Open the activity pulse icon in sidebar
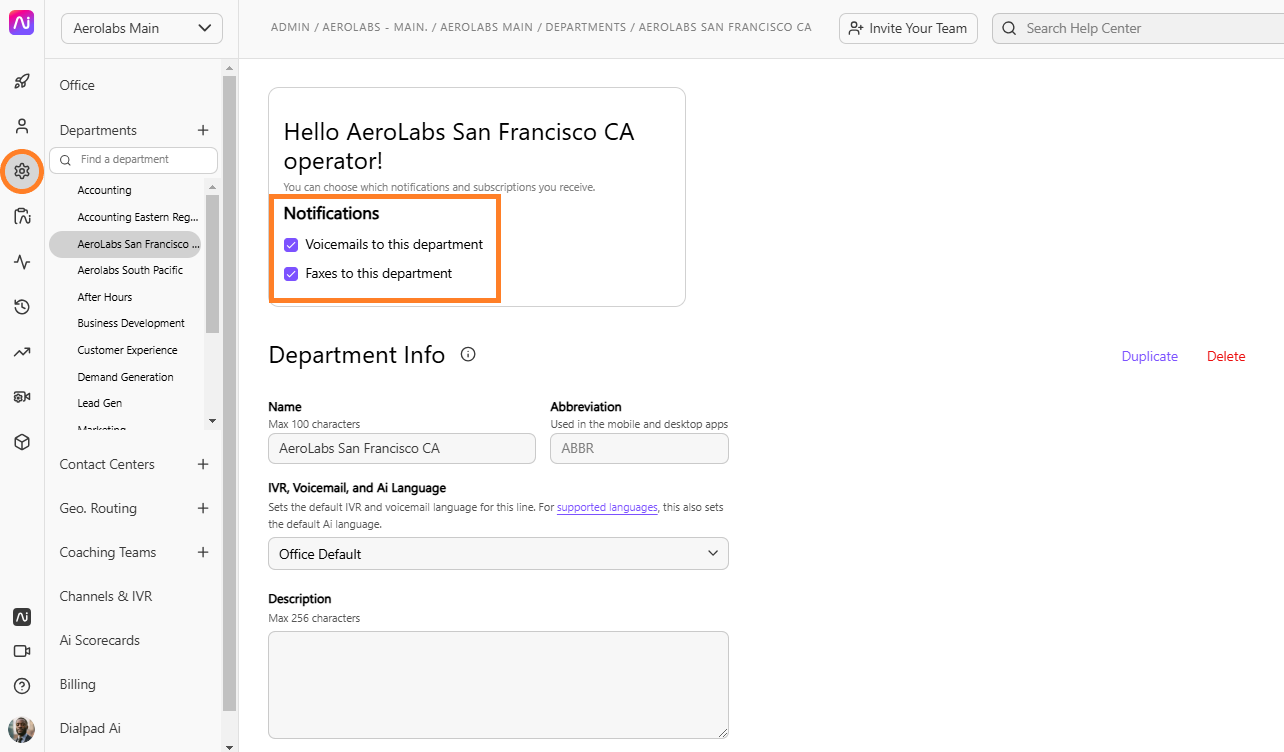This screenshot has height=752, width=1284. pyautogui.click(x=22, y=262)
